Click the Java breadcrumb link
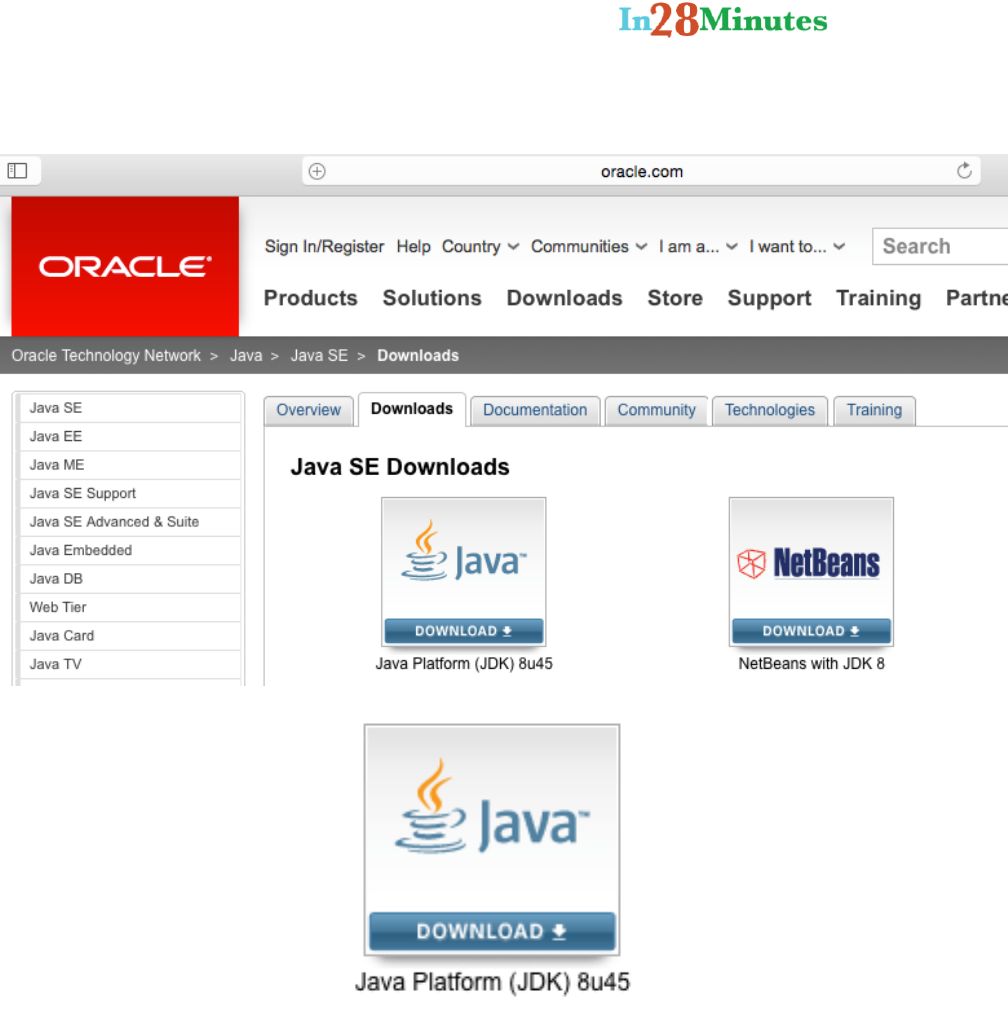1008x1011 pixels. tap(246, 355)
